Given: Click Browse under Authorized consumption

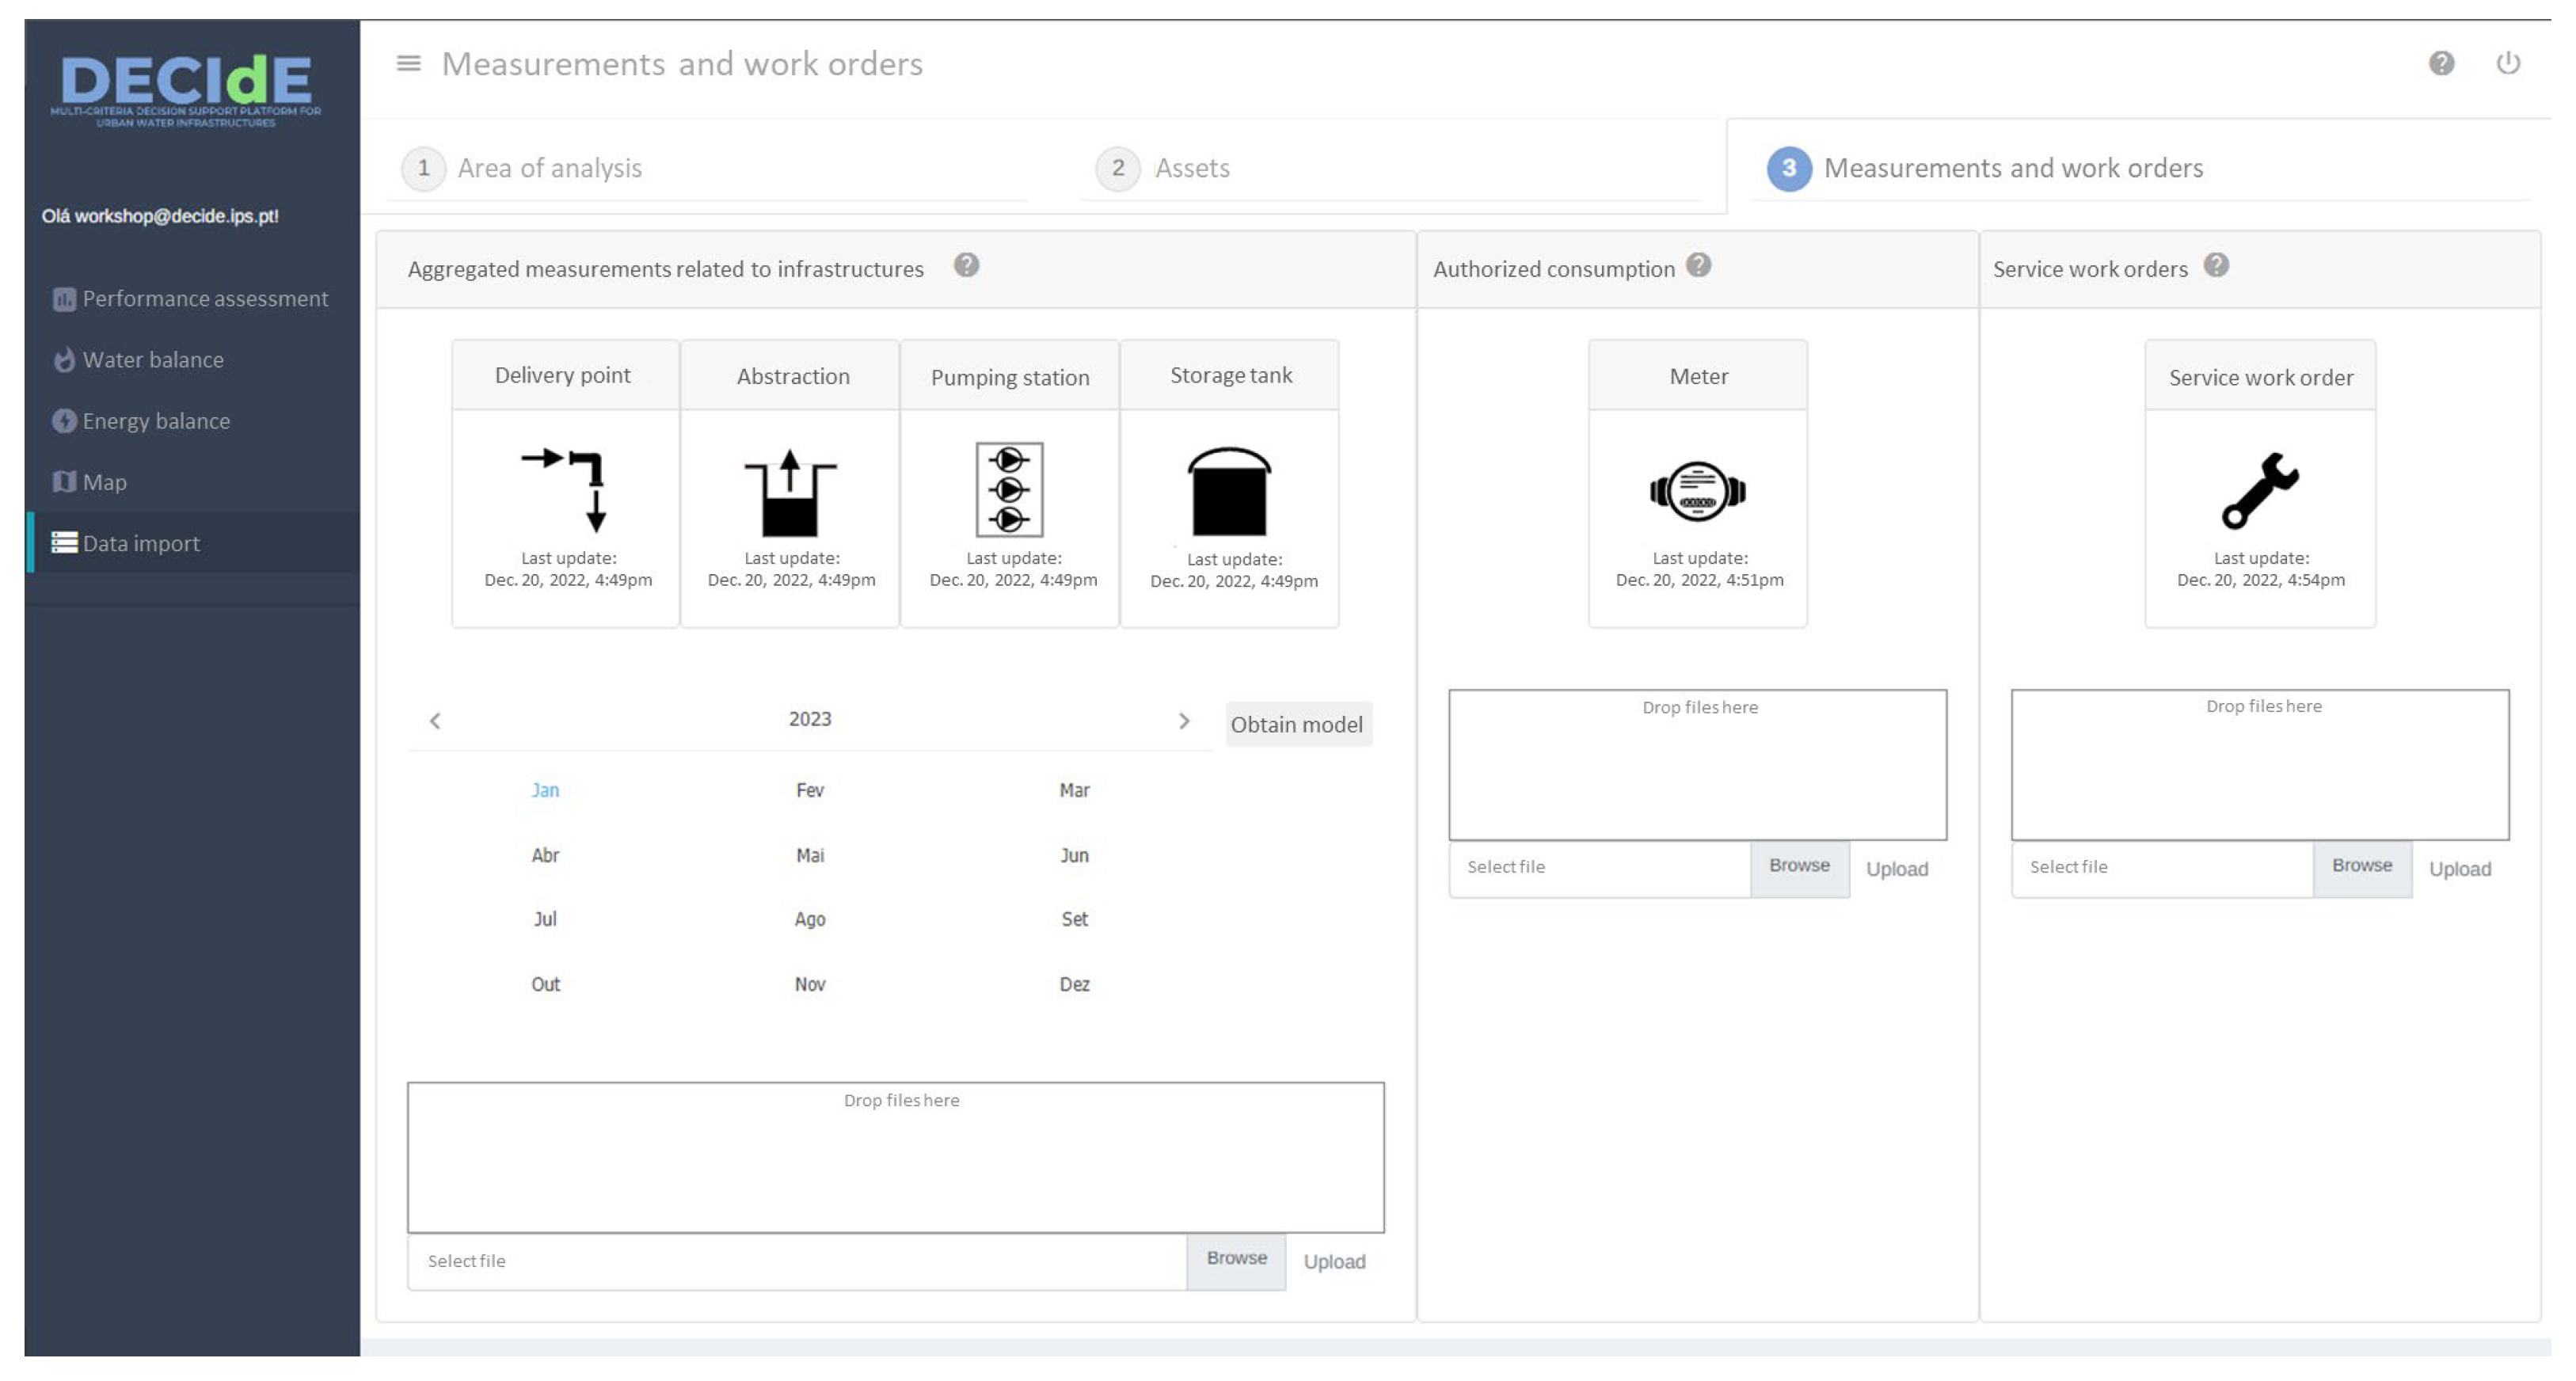Looking at the screenshot, I should (1799, 866).
